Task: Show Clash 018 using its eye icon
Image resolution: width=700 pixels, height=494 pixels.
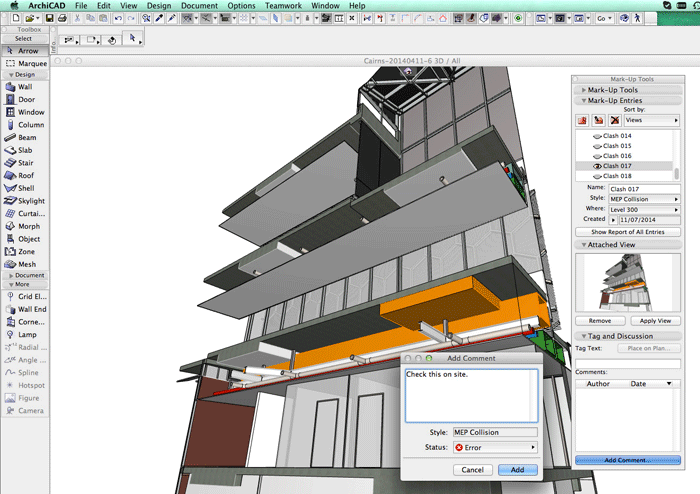Action: click(x=597, y=176)
